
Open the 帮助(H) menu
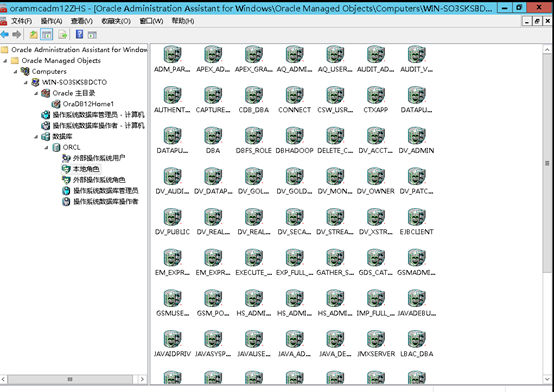(183, 21)
